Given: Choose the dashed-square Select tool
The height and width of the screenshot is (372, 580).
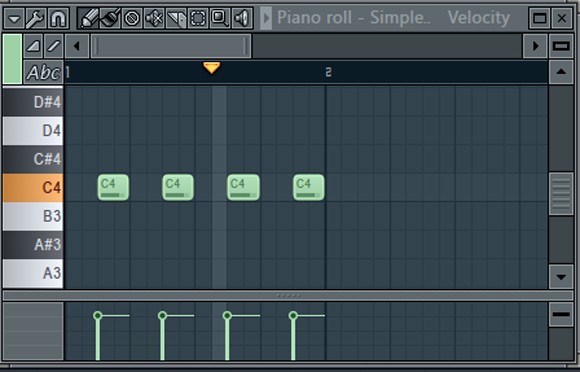Looking at the screenshot, I should pos(198,18).
